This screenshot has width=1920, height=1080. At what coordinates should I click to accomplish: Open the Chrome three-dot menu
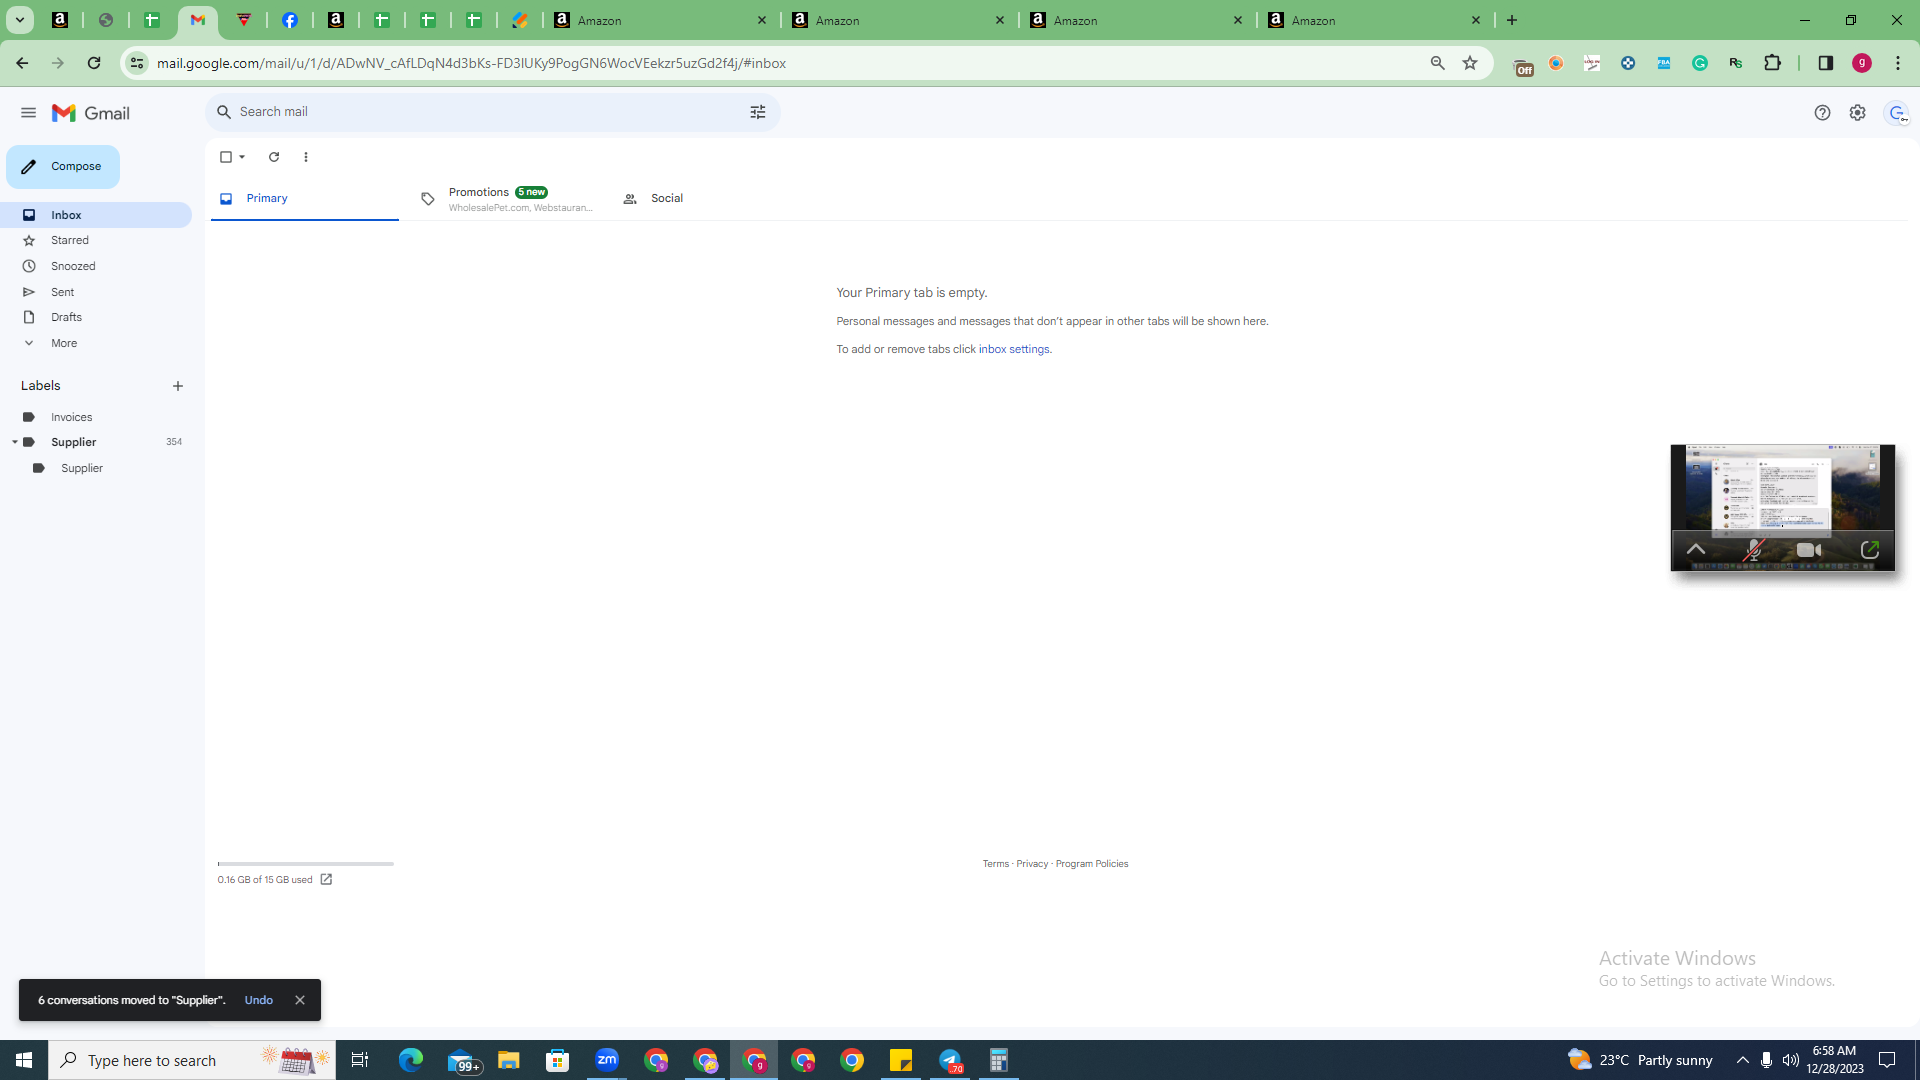[1898, 63]
